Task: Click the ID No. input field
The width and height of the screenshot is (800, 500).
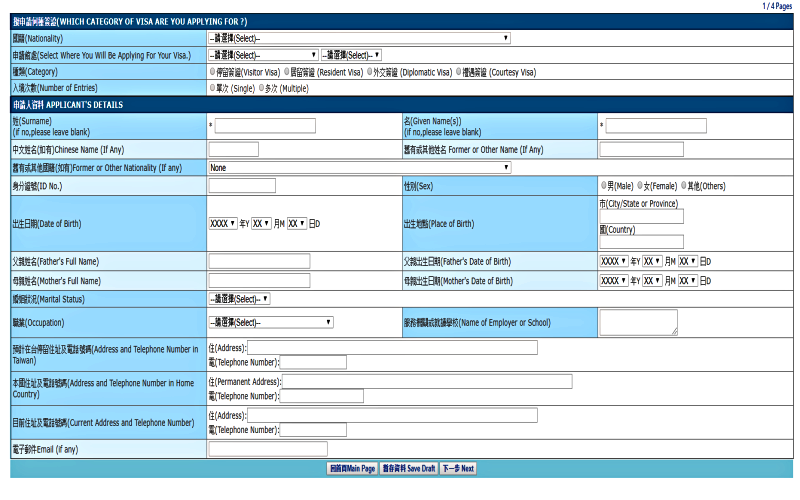Action: pos(242,186)
